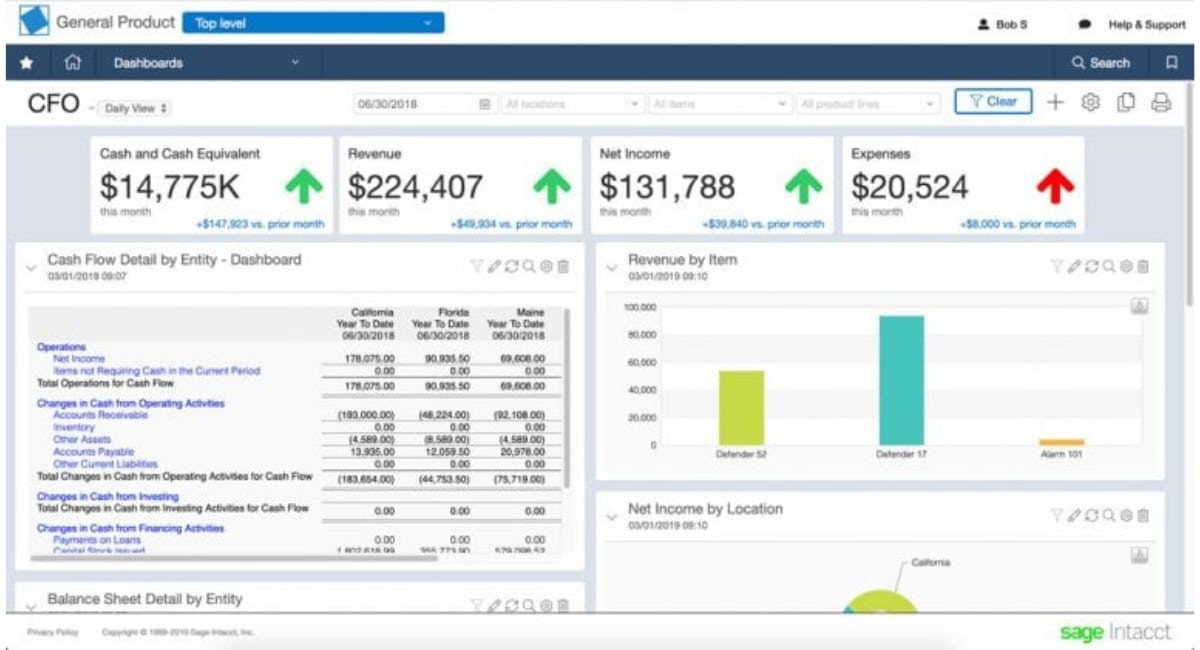The height and width of the screenshot is (650, 1200).
Task: Open dashboard settings gear icon
Action: [x=1091, y=103]
